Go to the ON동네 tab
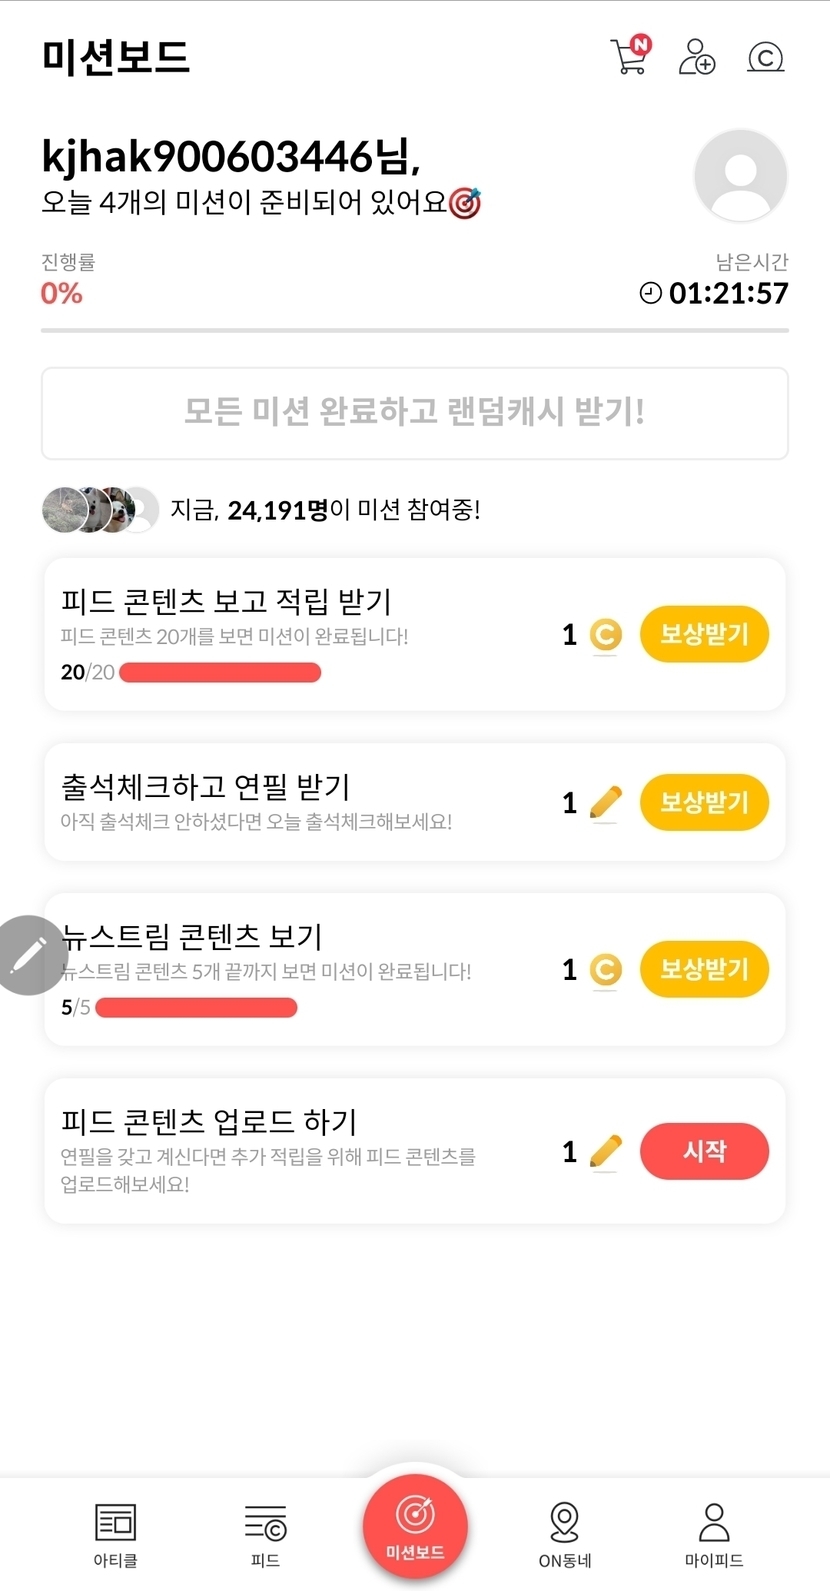 pyautogui.click(x=565, y=1534)
